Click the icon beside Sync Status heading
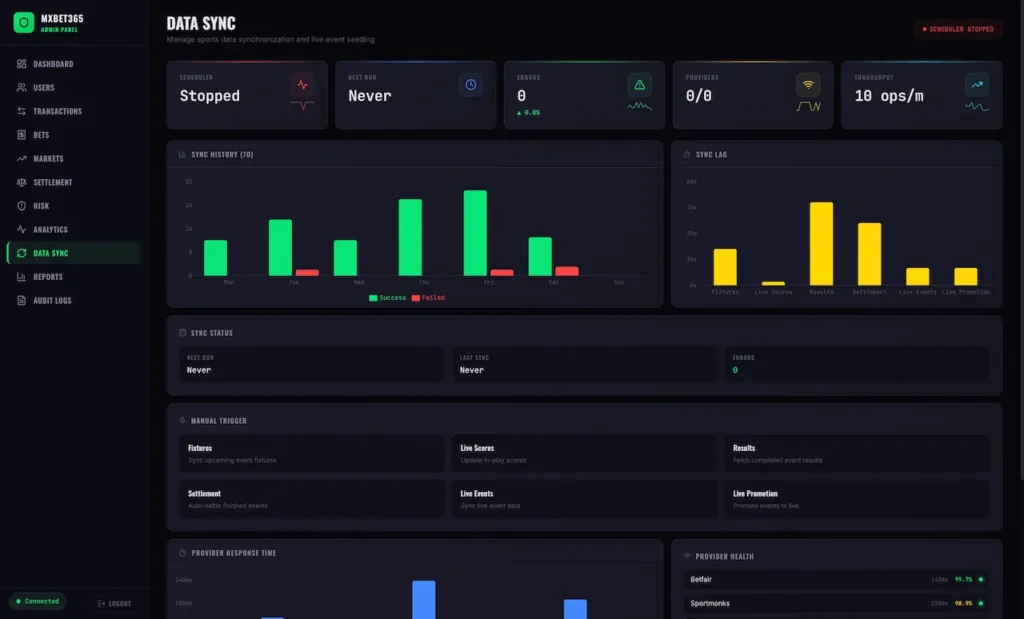 click(x=182, y=333)
